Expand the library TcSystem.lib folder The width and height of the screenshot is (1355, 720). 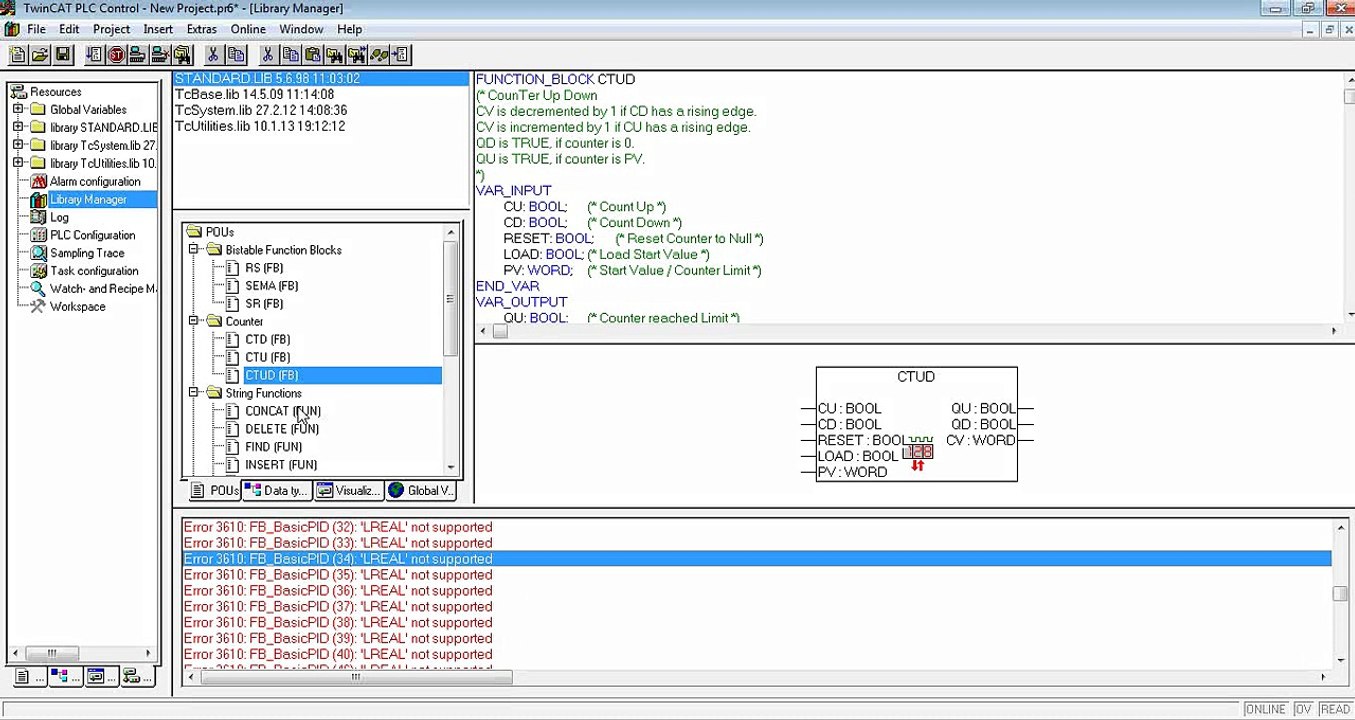click(18, 146)
